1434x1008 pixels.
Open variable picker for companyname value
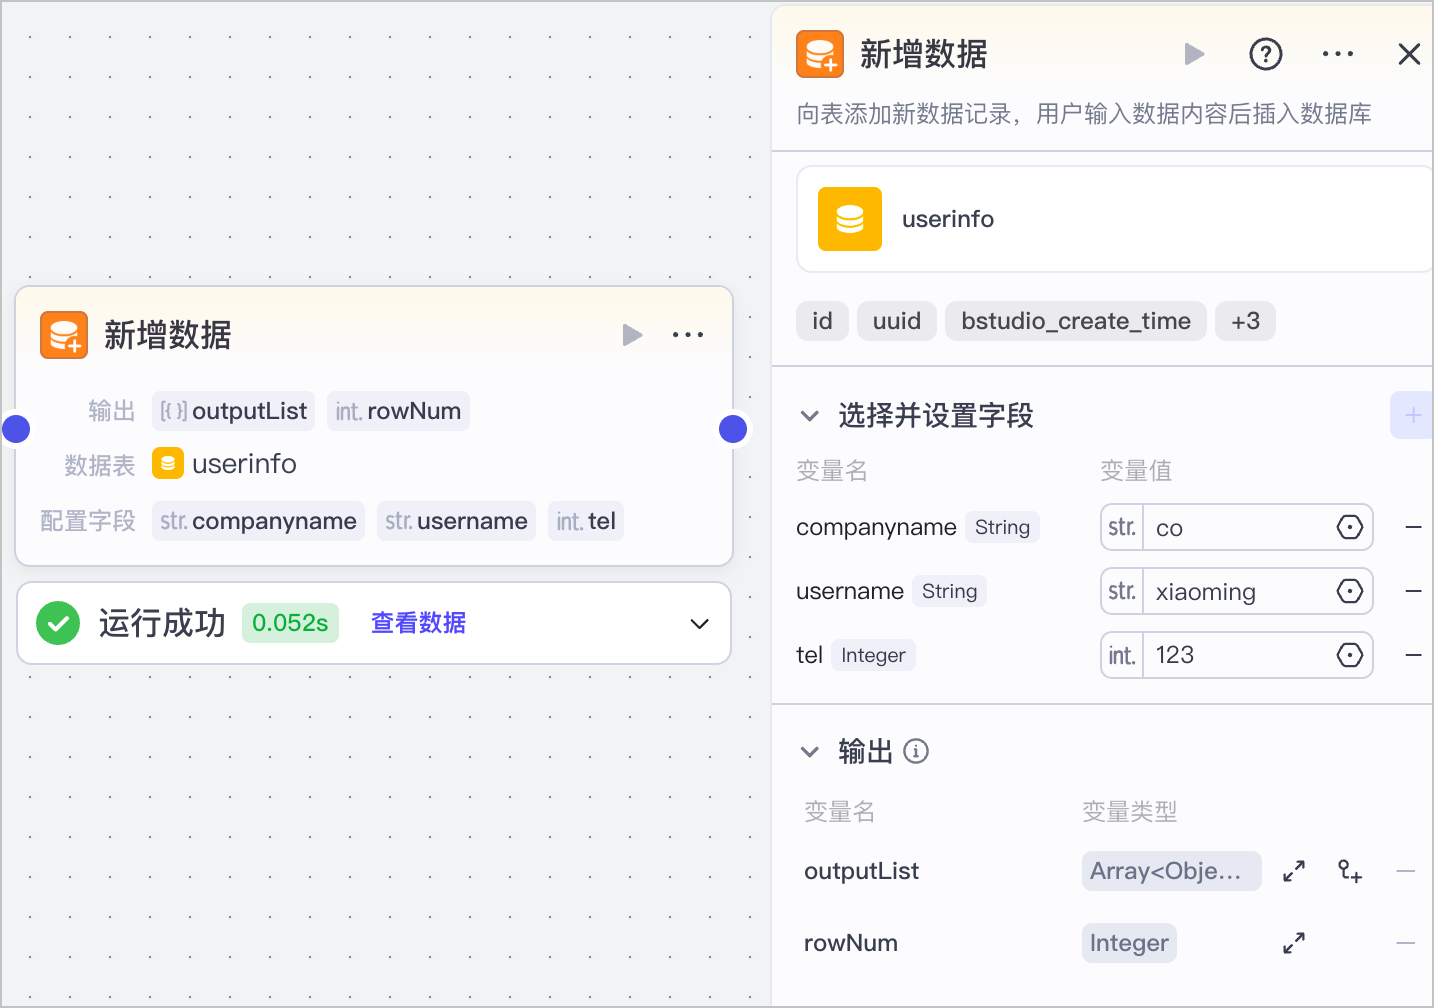point(1350,527)
